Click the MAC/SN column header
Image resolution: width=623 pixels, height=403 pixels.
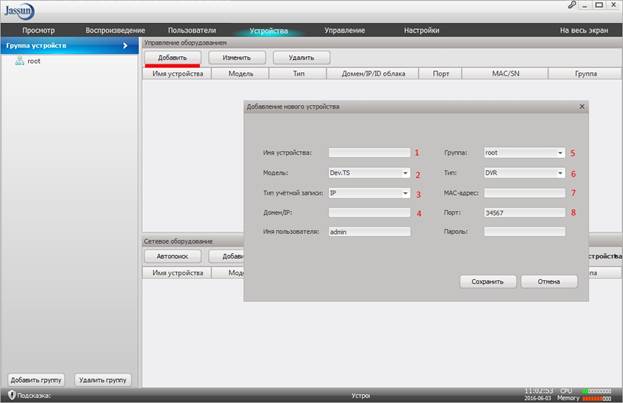[x=505, y=74]
